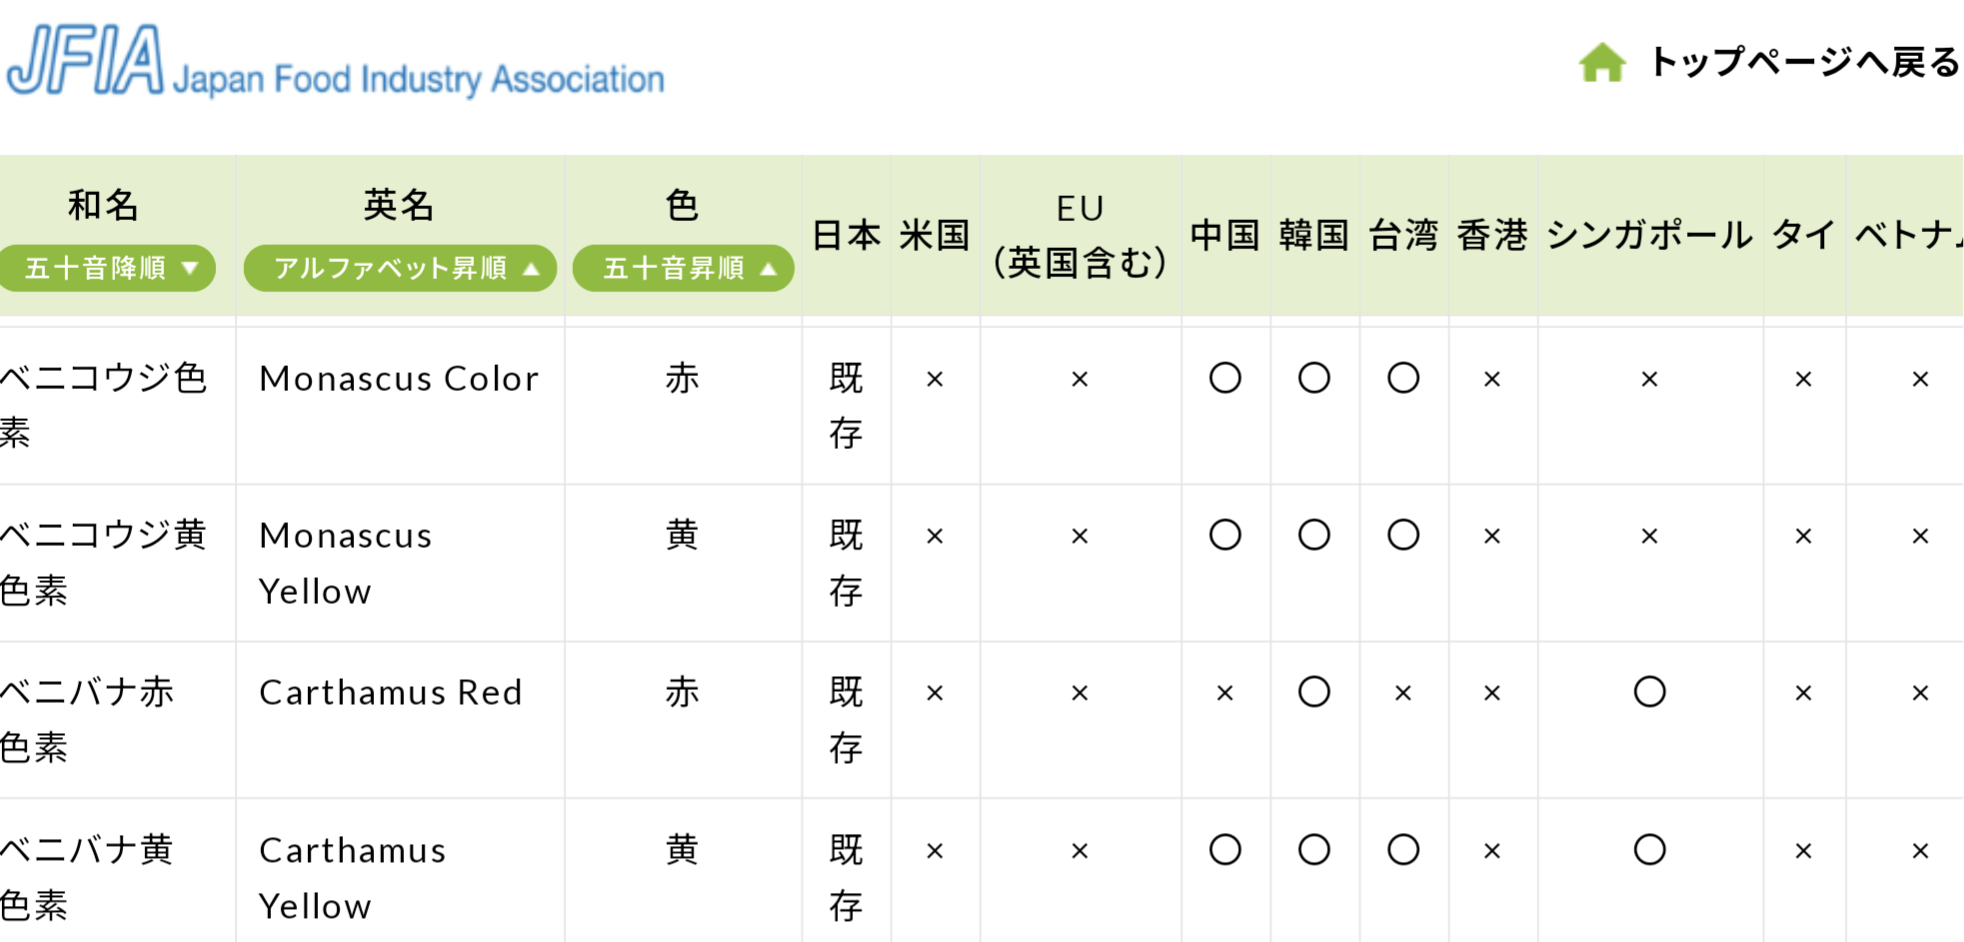Click the EU (英国含む) column header
Screen dimensions: 1964x942
point(1080,235)
